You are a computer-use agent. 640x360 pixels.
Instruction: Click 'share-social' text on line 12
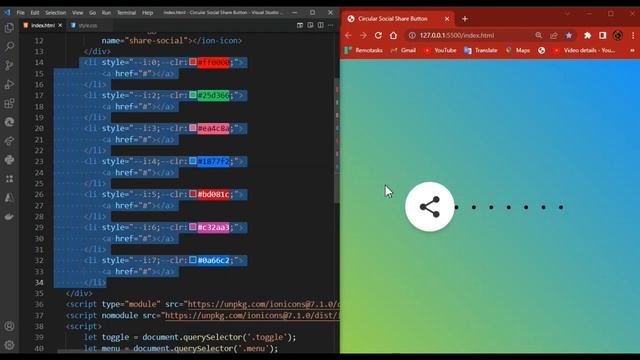point(156,40)
